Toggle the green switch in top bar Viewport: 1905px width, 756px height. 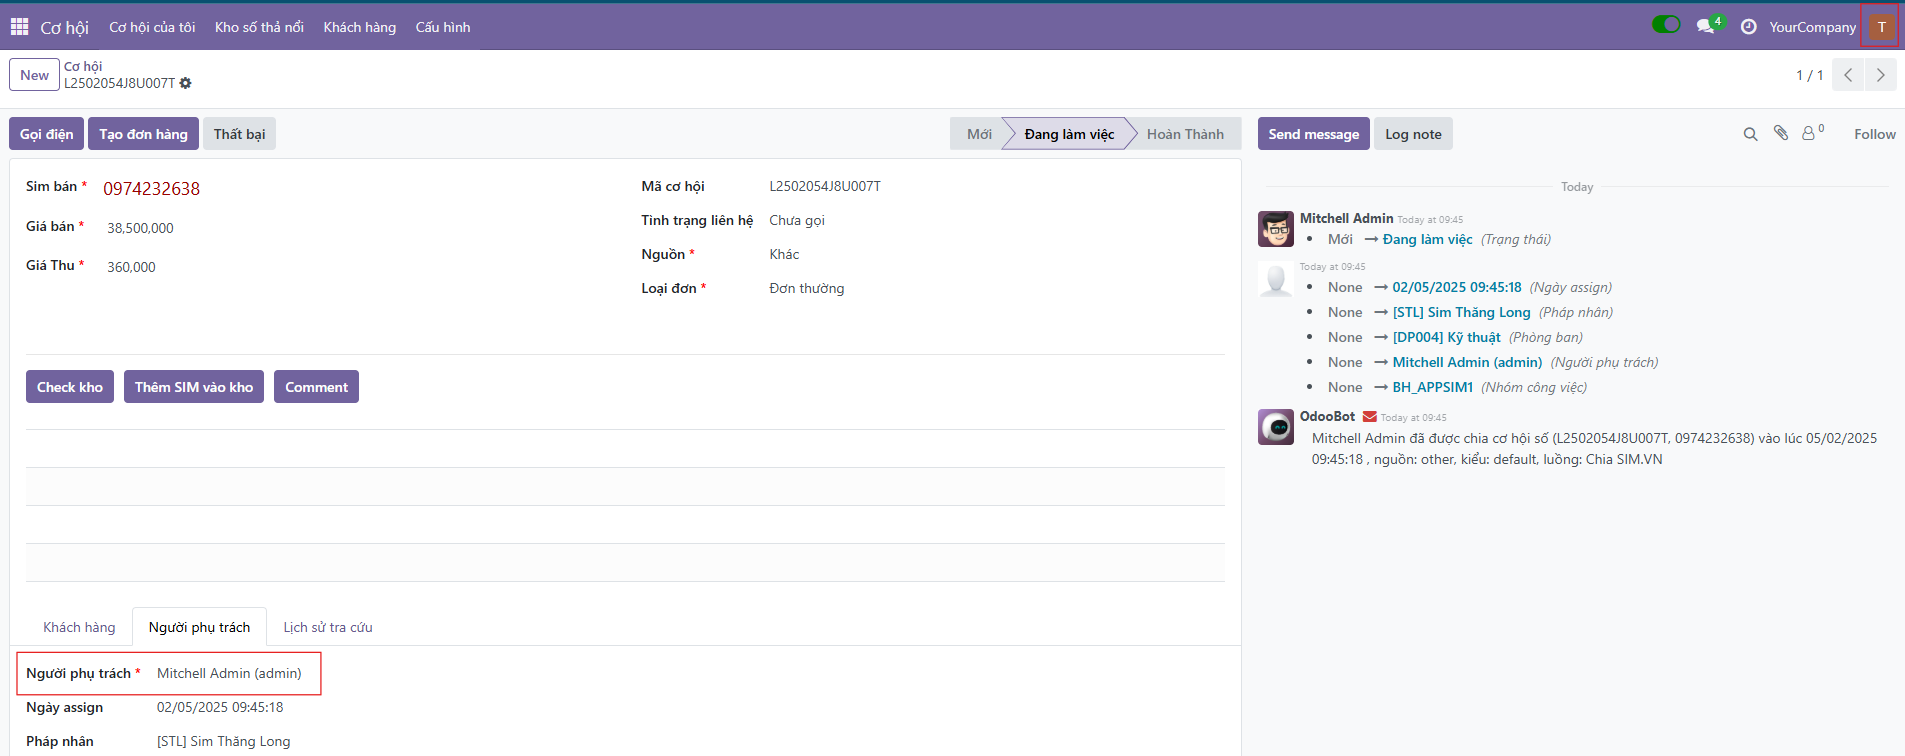[x=1666, y=25]
